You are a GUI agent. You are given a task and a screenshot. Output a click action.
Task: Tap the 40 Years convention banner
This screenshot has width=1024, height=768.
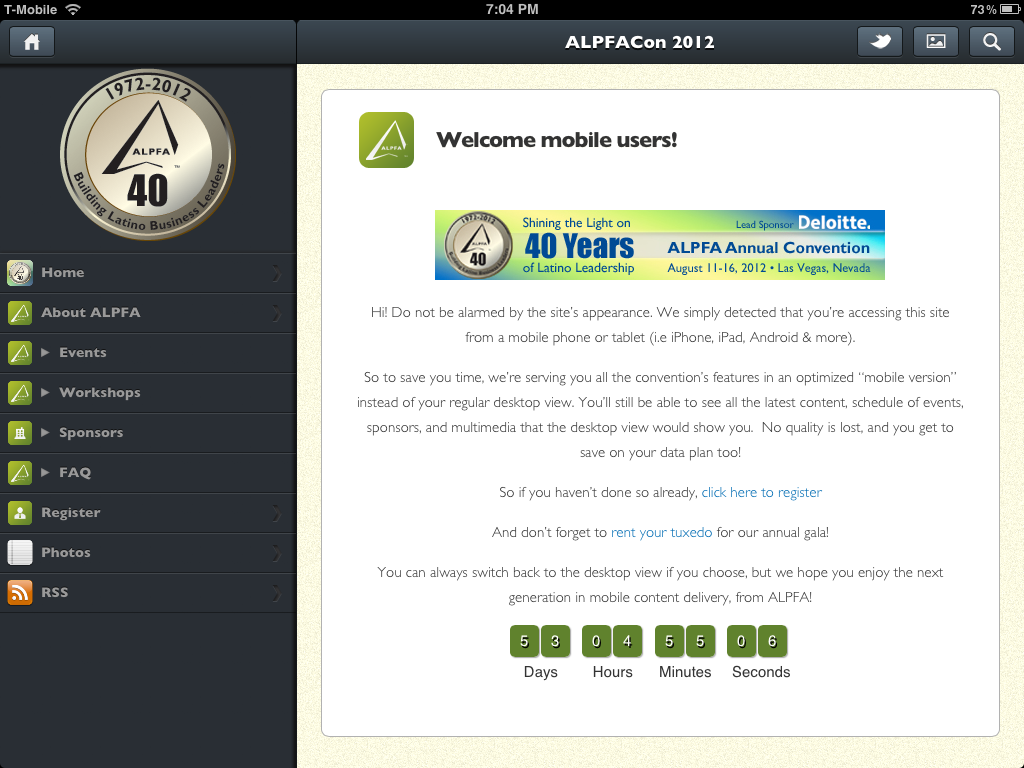(x=659, y=244)
